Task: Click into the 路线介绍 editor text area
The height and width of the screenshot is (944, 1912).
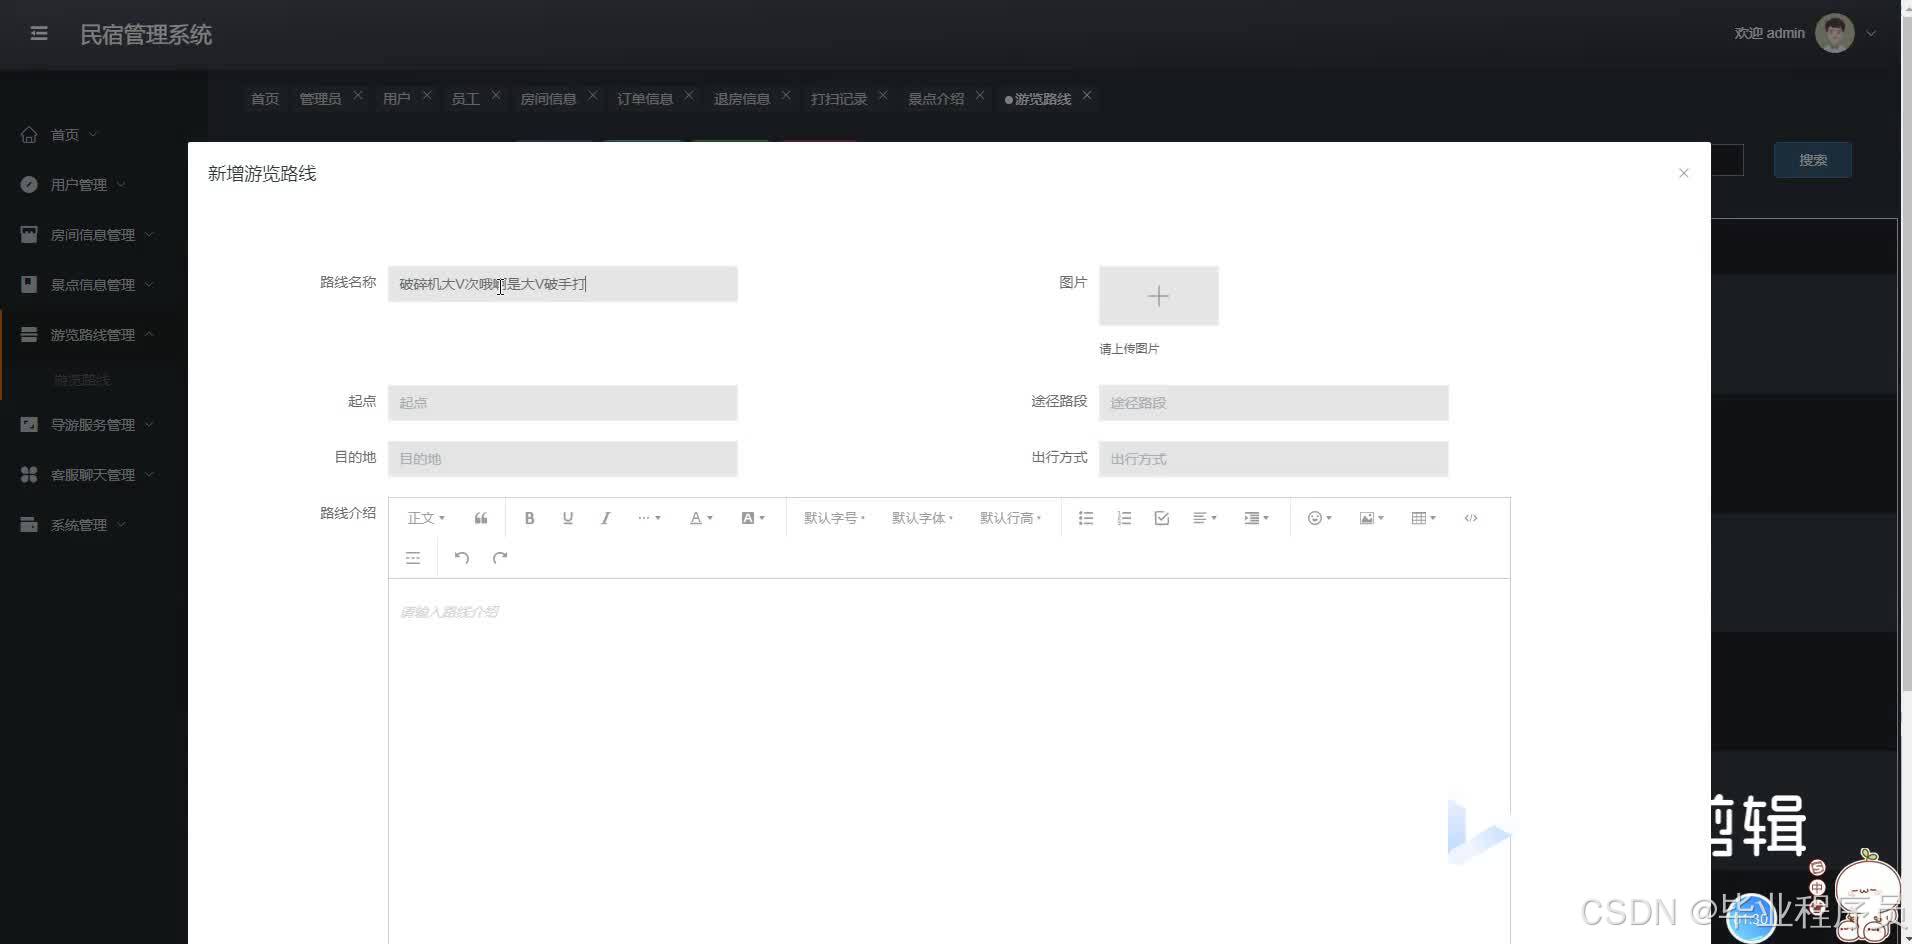Action: (949, 760)
